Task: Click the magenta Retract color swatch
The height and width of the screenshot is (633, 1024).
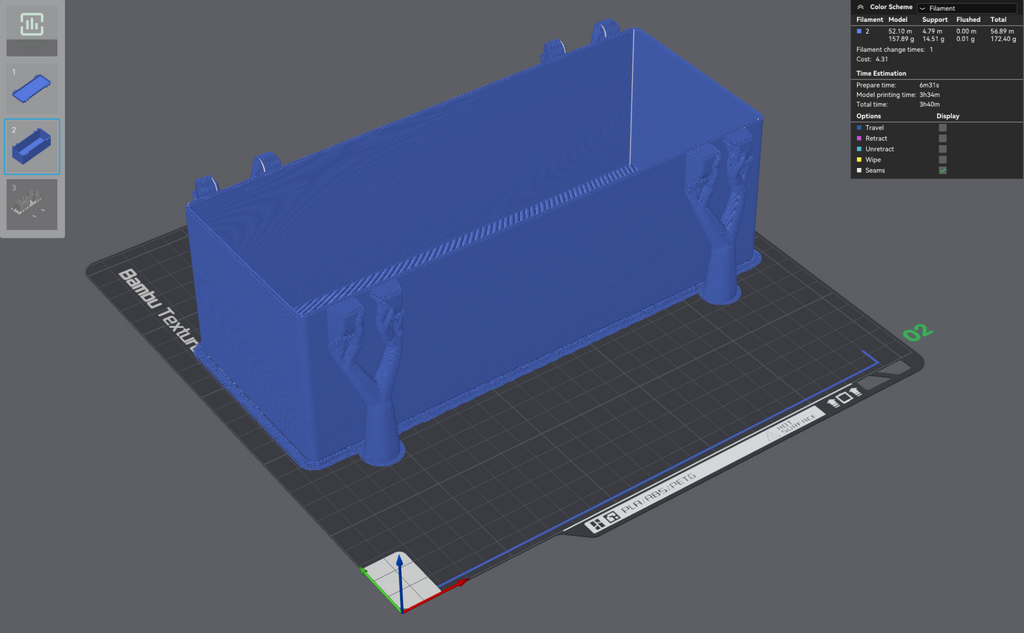Action: tap(859, 138)
